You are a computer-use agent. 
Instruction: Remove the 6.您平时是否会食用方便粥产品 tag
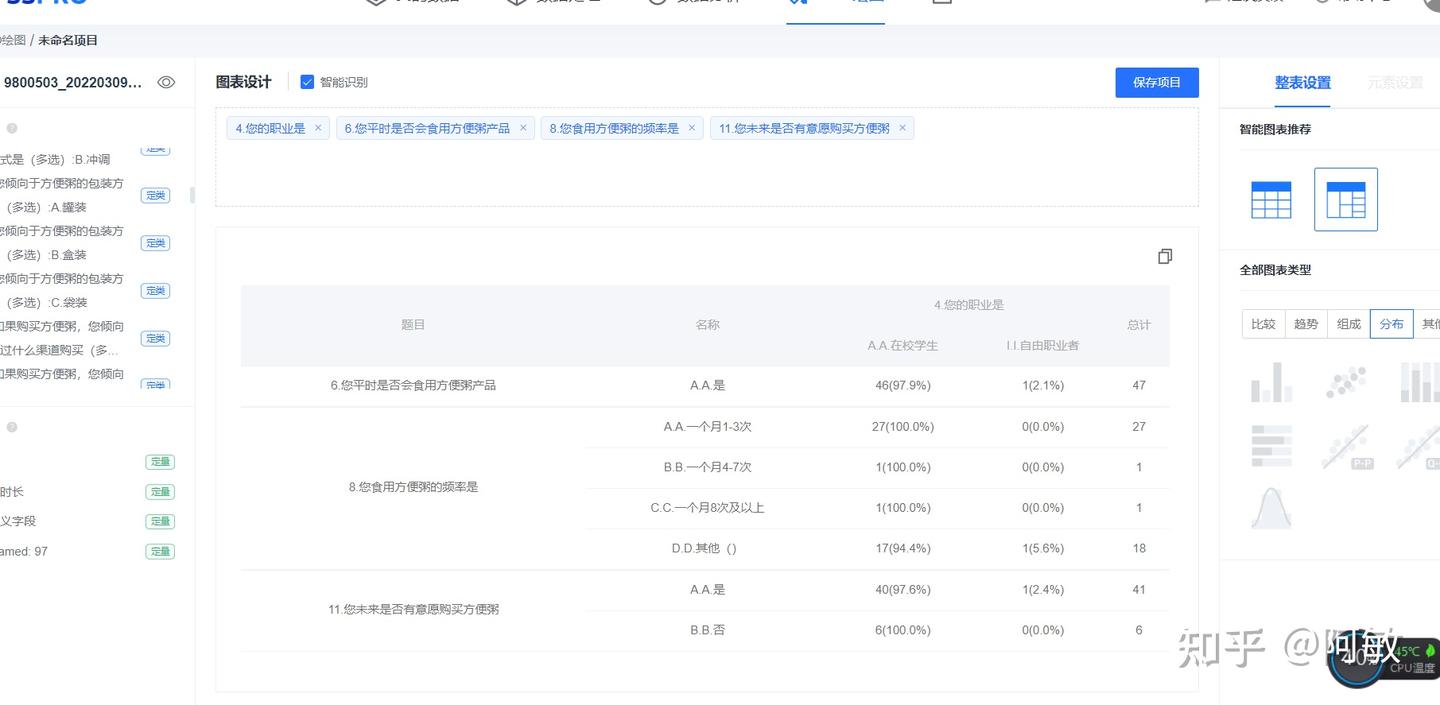point(522,128)
